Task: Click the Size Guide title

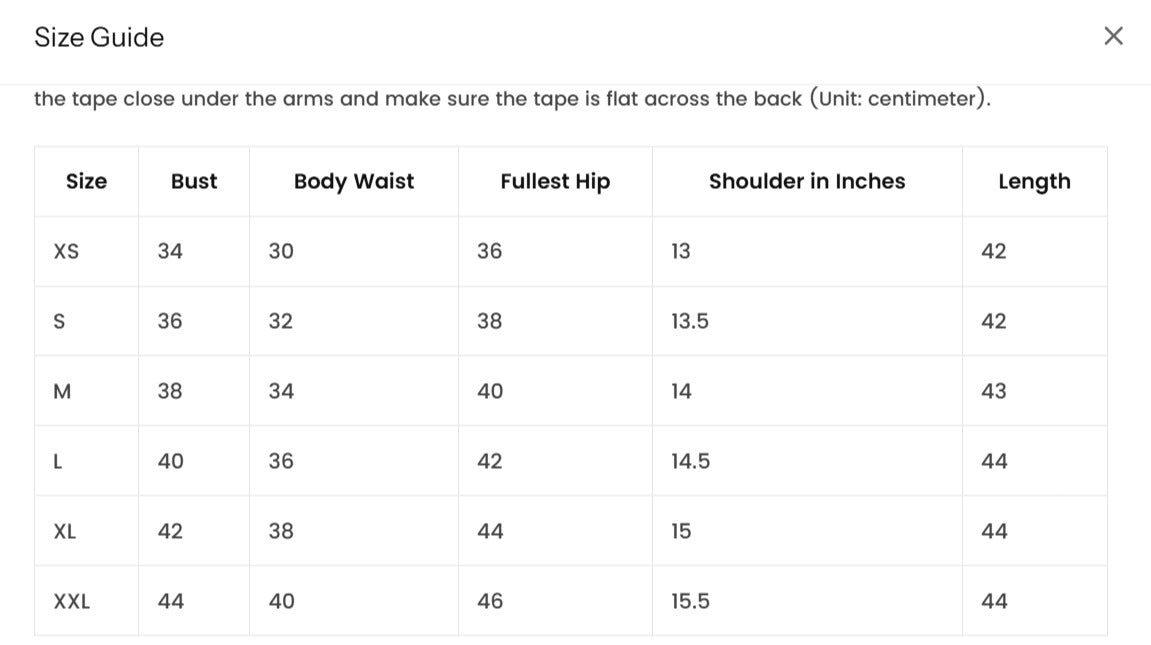Action: [99, 38]
